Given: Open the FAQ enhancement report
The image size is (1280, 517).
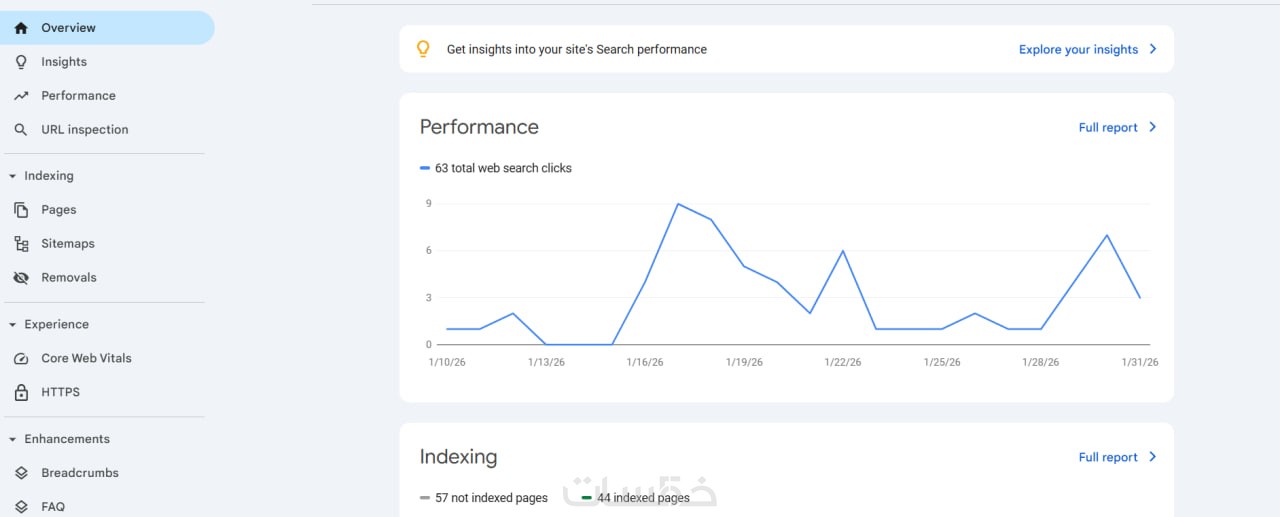Looking at the screenshot, I should pyautogui.click(x=53, y=506).
